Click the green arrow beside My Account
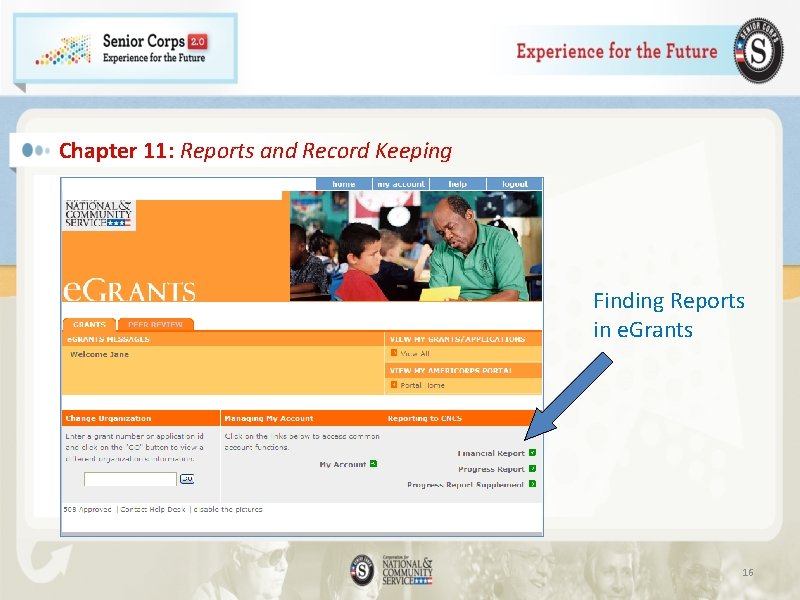This screenshot has width=800, height=600. (372, 463)
